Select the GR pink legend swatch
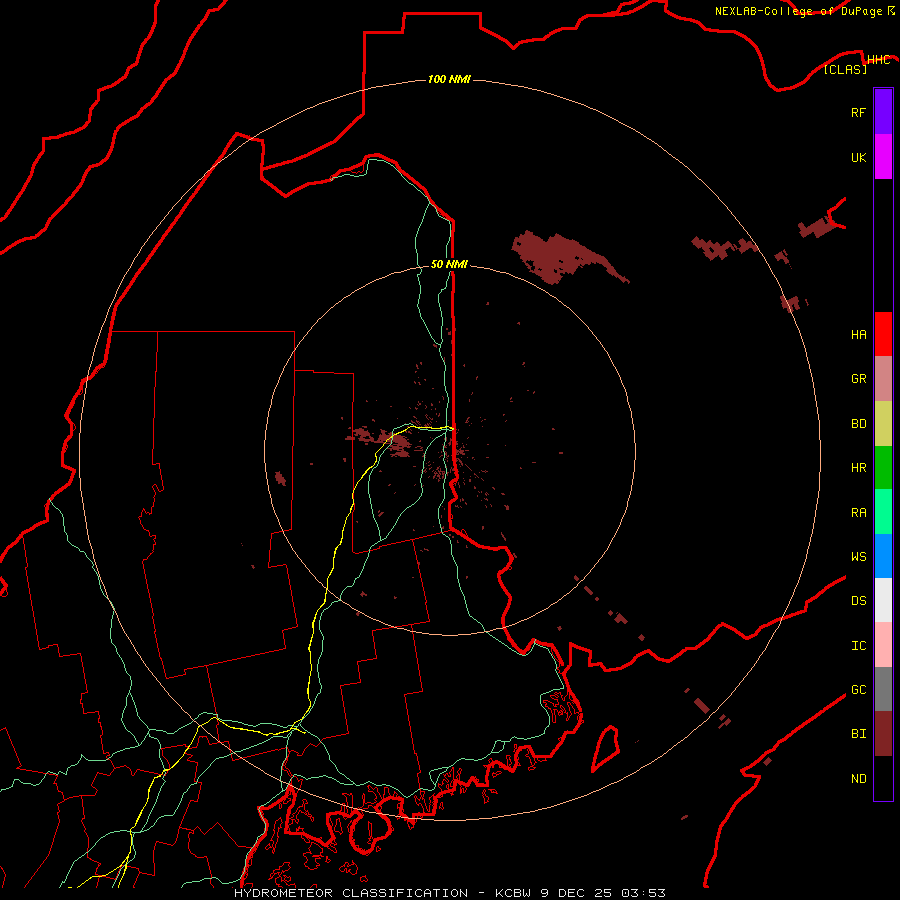This screenshot has width=900, height=900. (883, 379)
